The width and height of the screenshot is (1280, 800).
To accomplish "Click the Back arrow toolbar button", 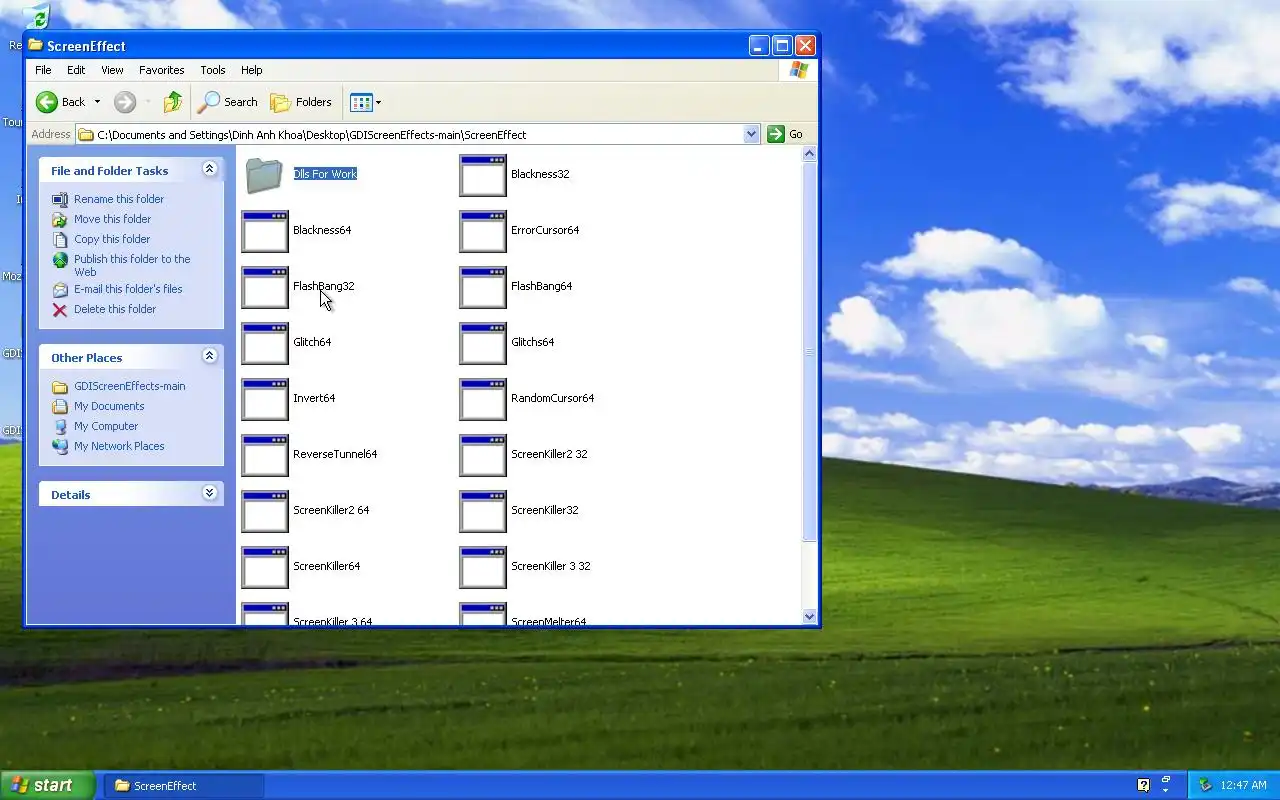I will pyautogui.click(x=60, y=102).
